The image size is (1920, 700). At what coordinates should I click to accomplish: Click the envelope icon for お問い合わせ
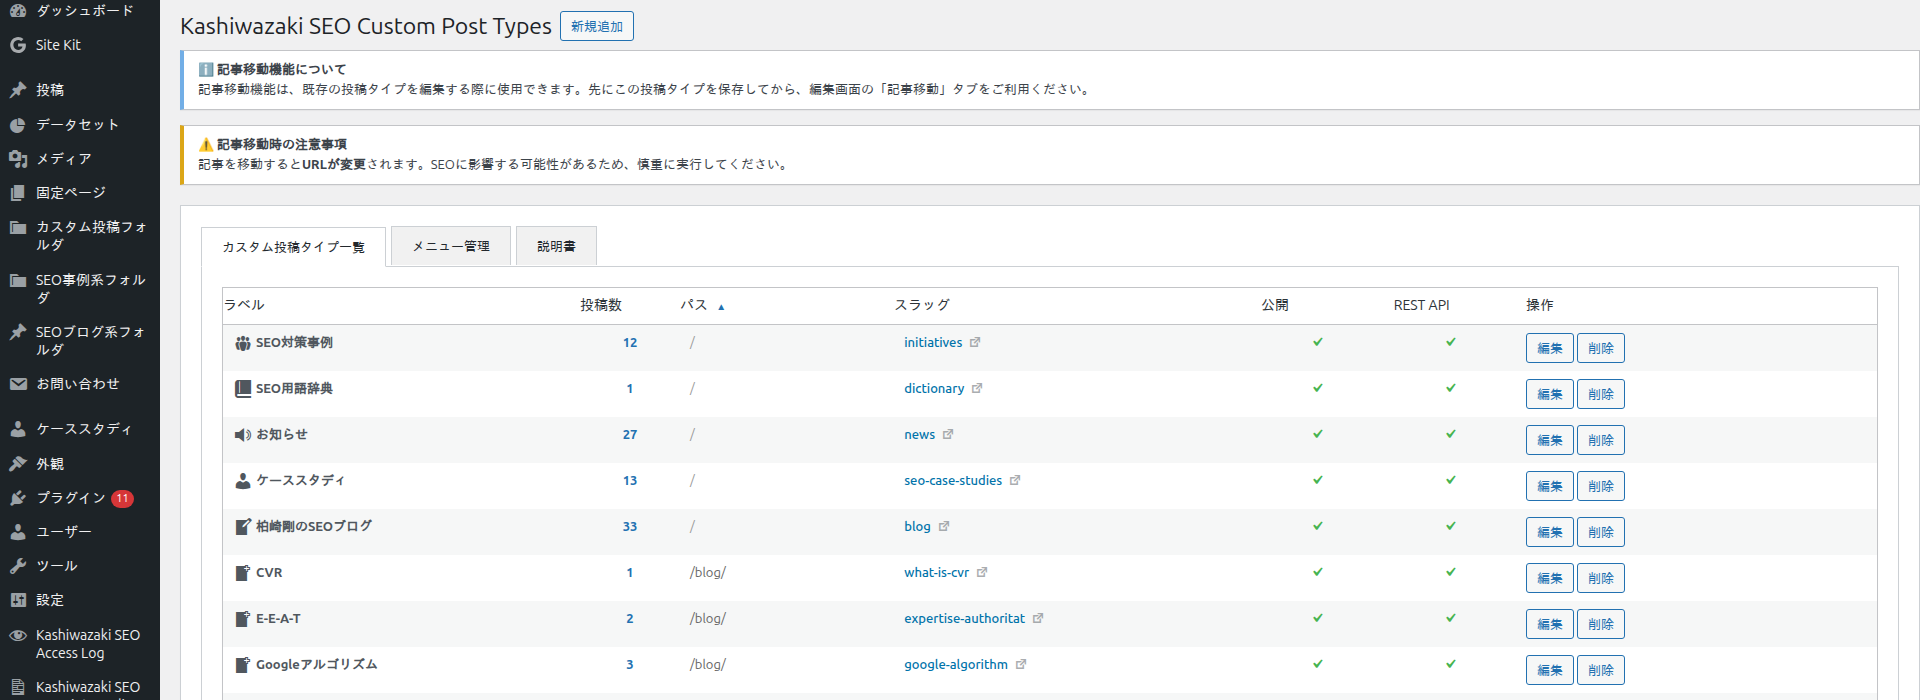18,384
